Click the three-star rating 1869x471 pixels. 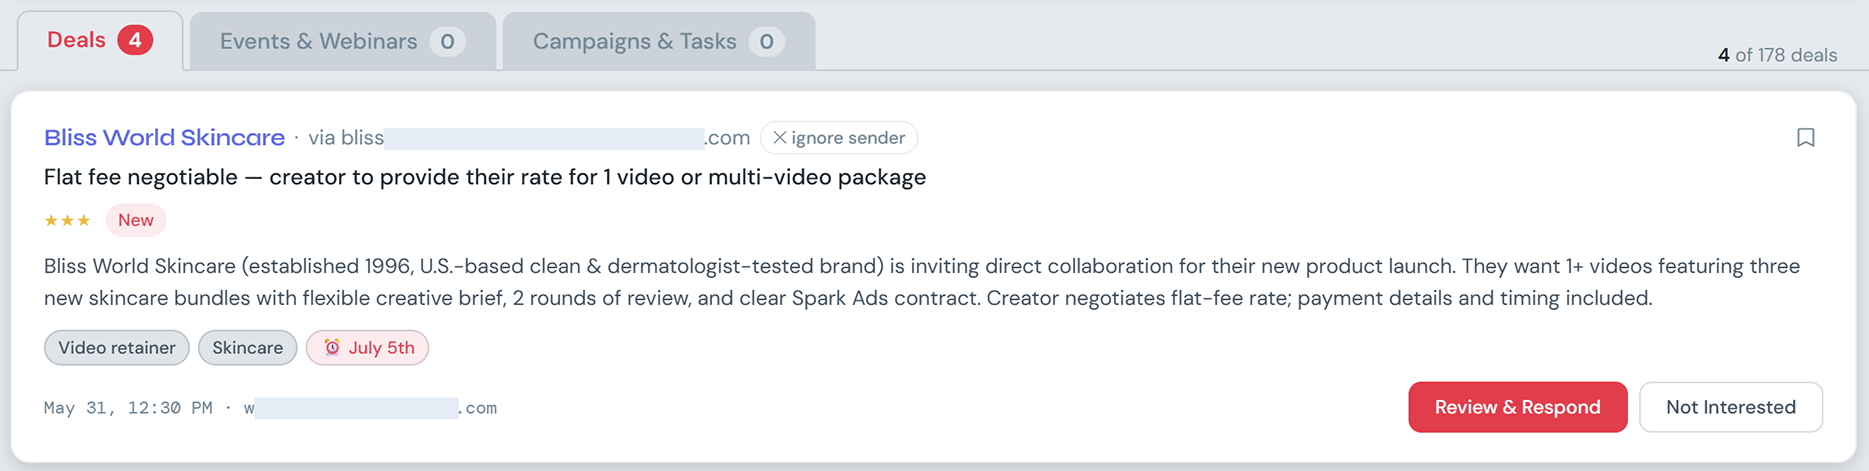pyautogui.click(x=67, y=220)
